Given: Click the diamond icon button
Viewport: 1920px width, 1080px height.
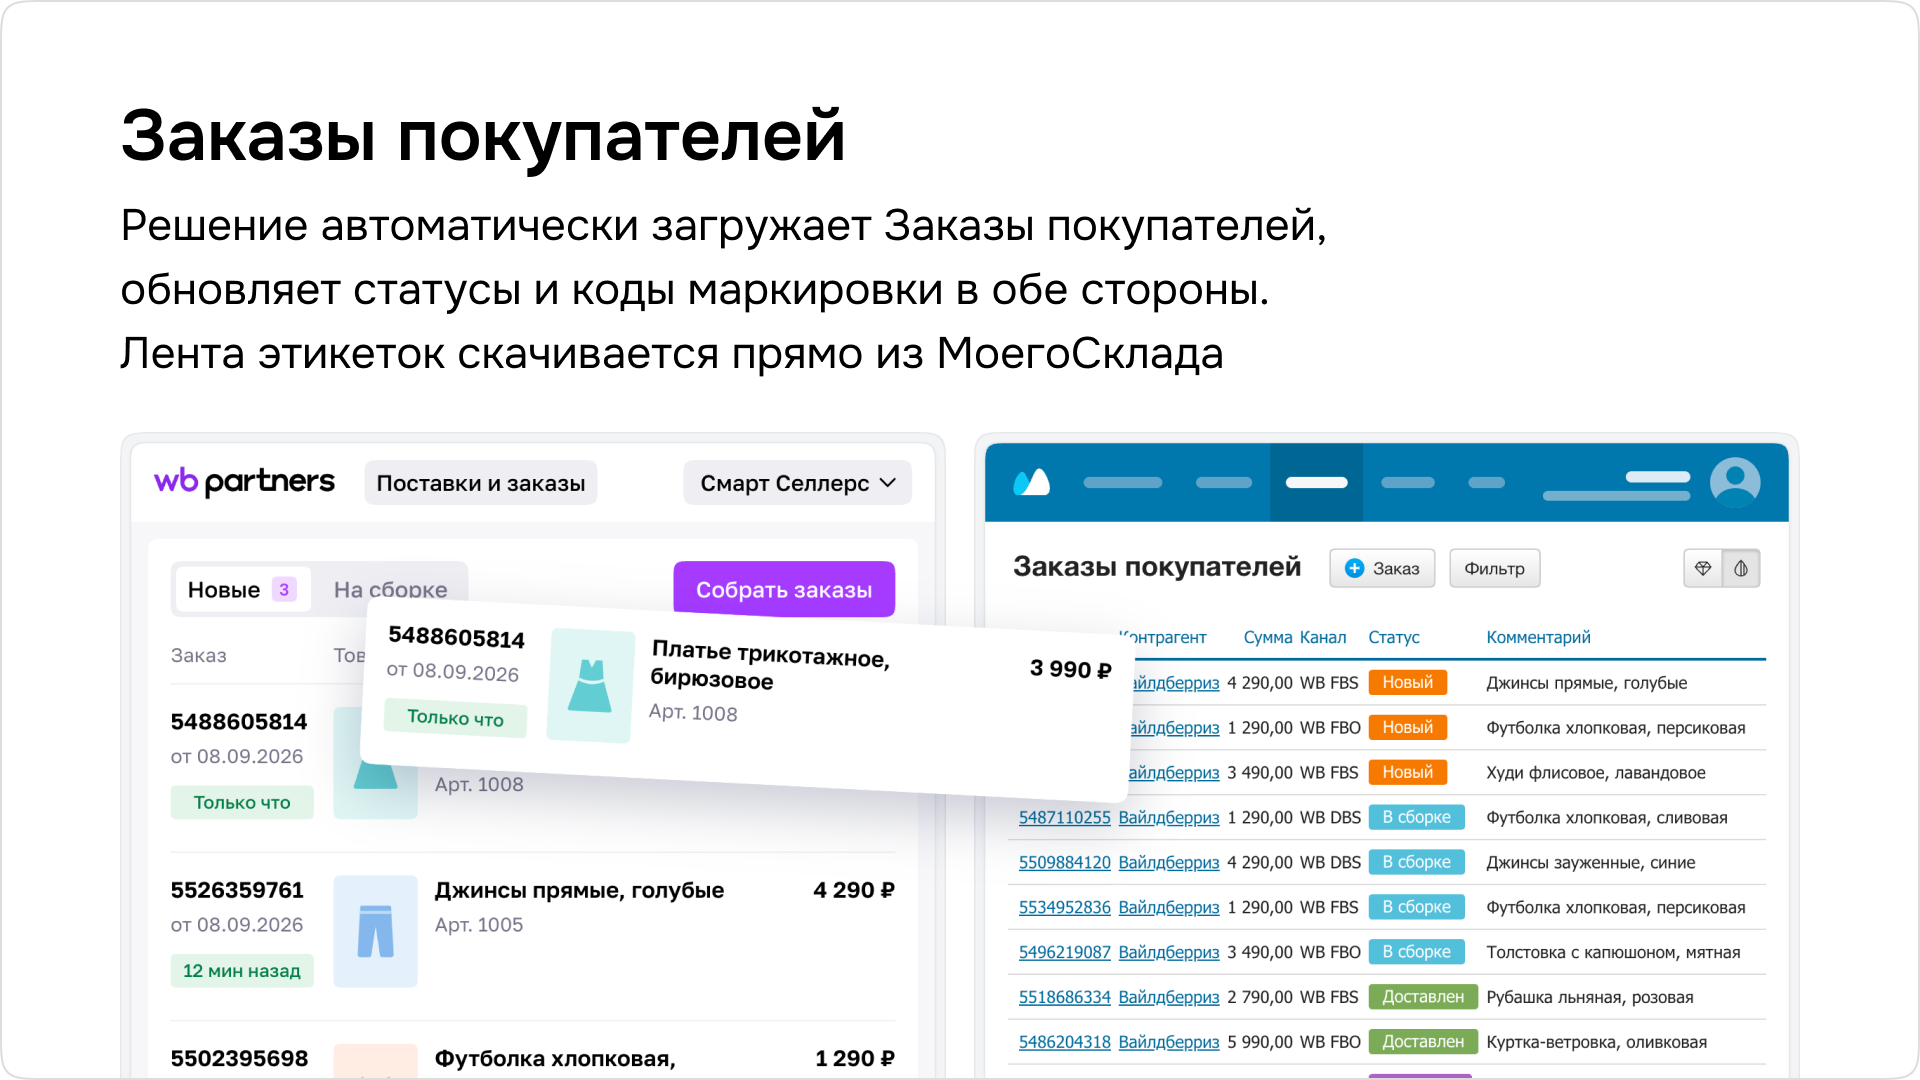Looking at the screenshot, I should point(1703,568).
